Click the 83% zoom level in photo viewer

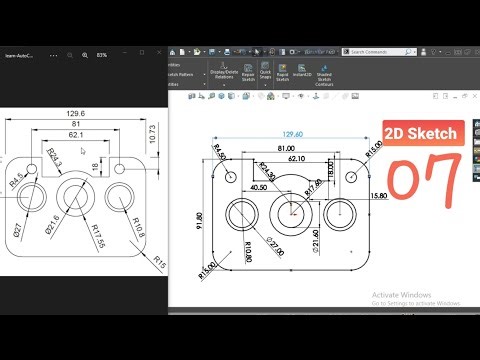[x=102, y=55]
